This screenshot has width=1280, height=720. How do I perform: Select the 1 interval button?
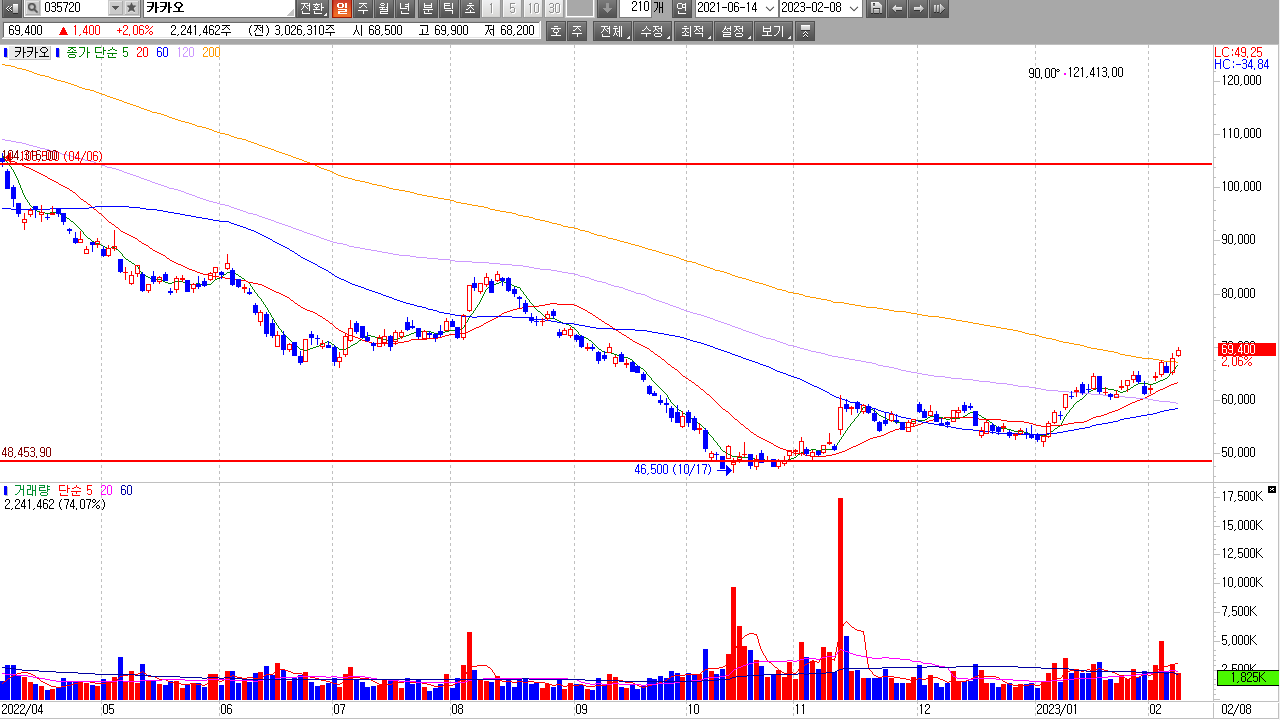click(x=491, y=8)
